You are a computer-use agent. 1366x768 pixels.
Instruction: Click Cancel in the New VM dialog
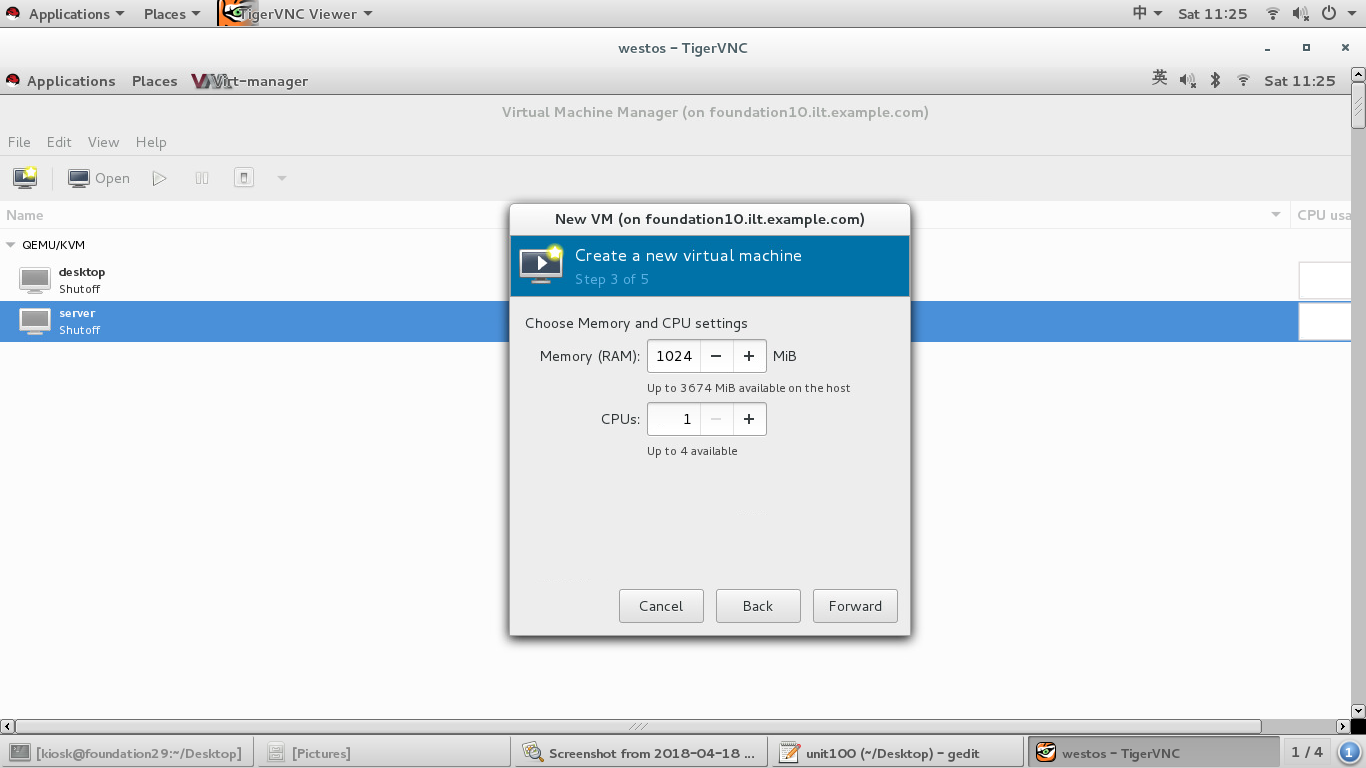tap(661, 606)
